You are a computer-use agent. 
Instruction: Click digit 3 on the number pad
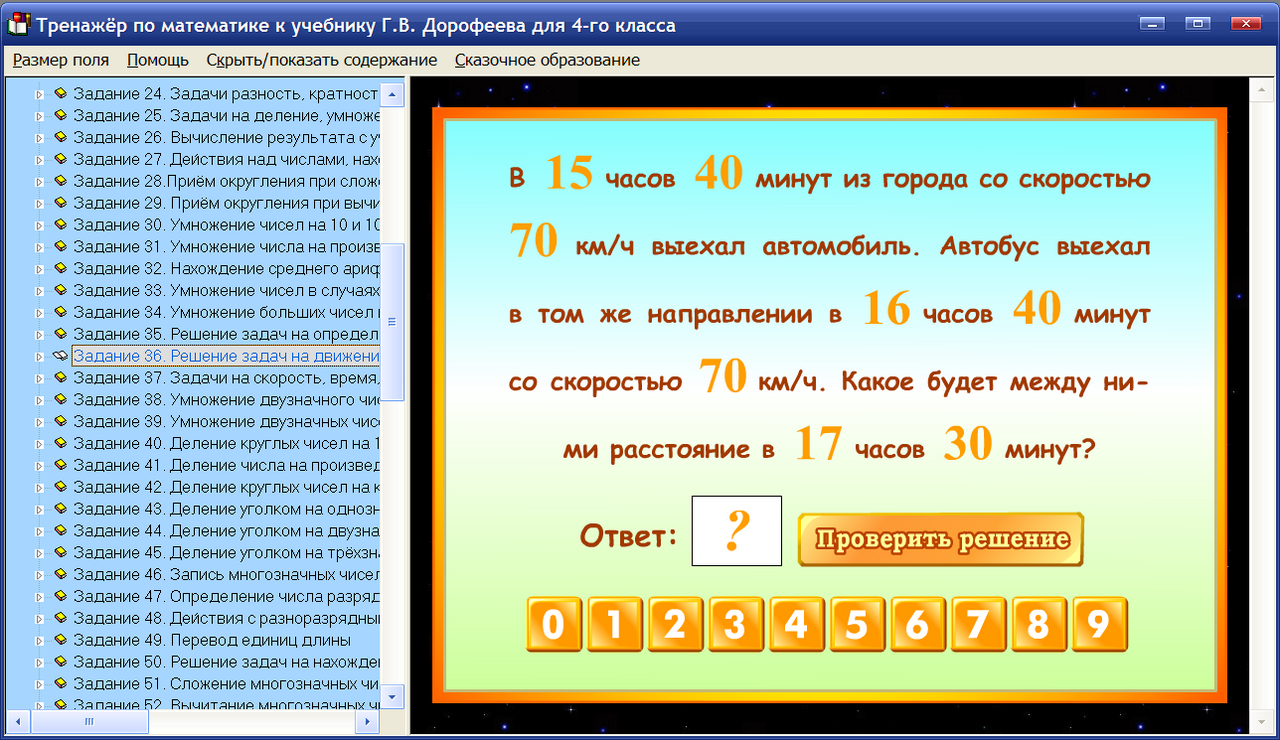(735, 623)
